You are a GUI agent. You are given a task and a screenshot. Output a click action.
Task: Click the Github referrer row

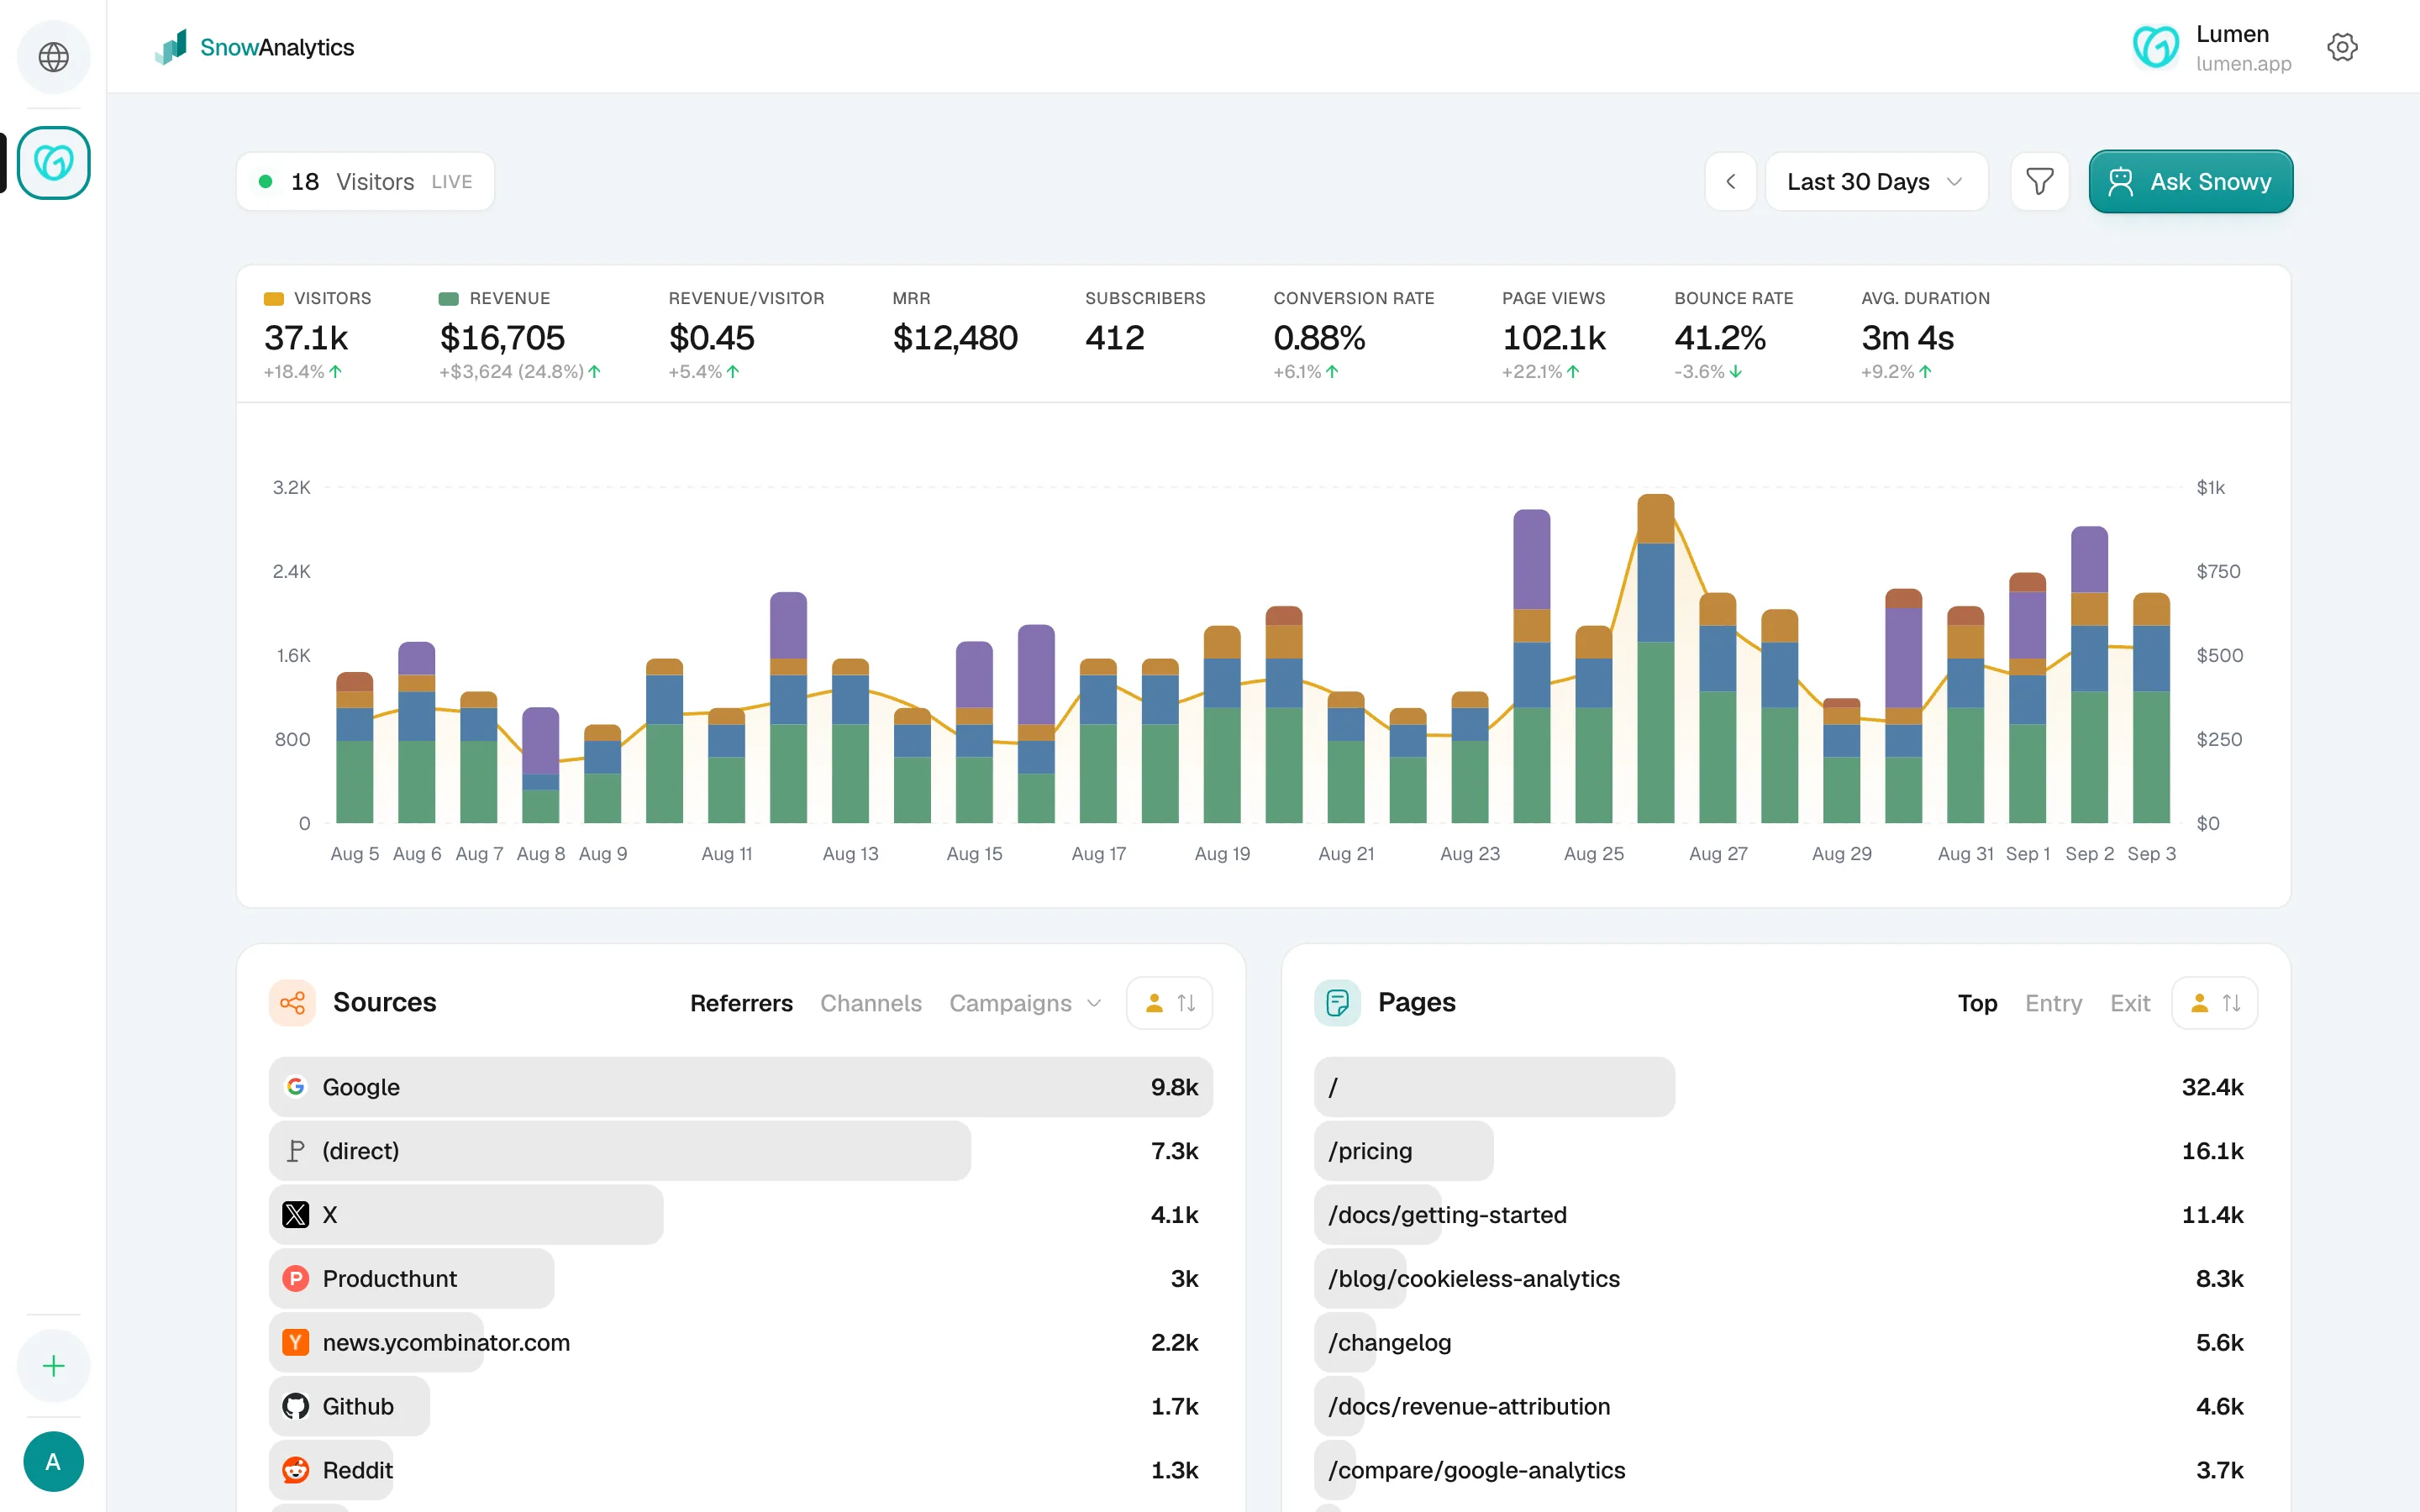(740, 1407)
